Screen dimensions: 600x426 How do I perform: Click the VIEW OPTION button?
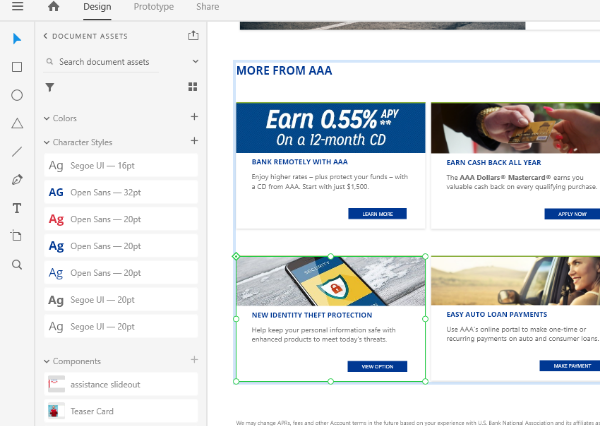coord(377,366)
